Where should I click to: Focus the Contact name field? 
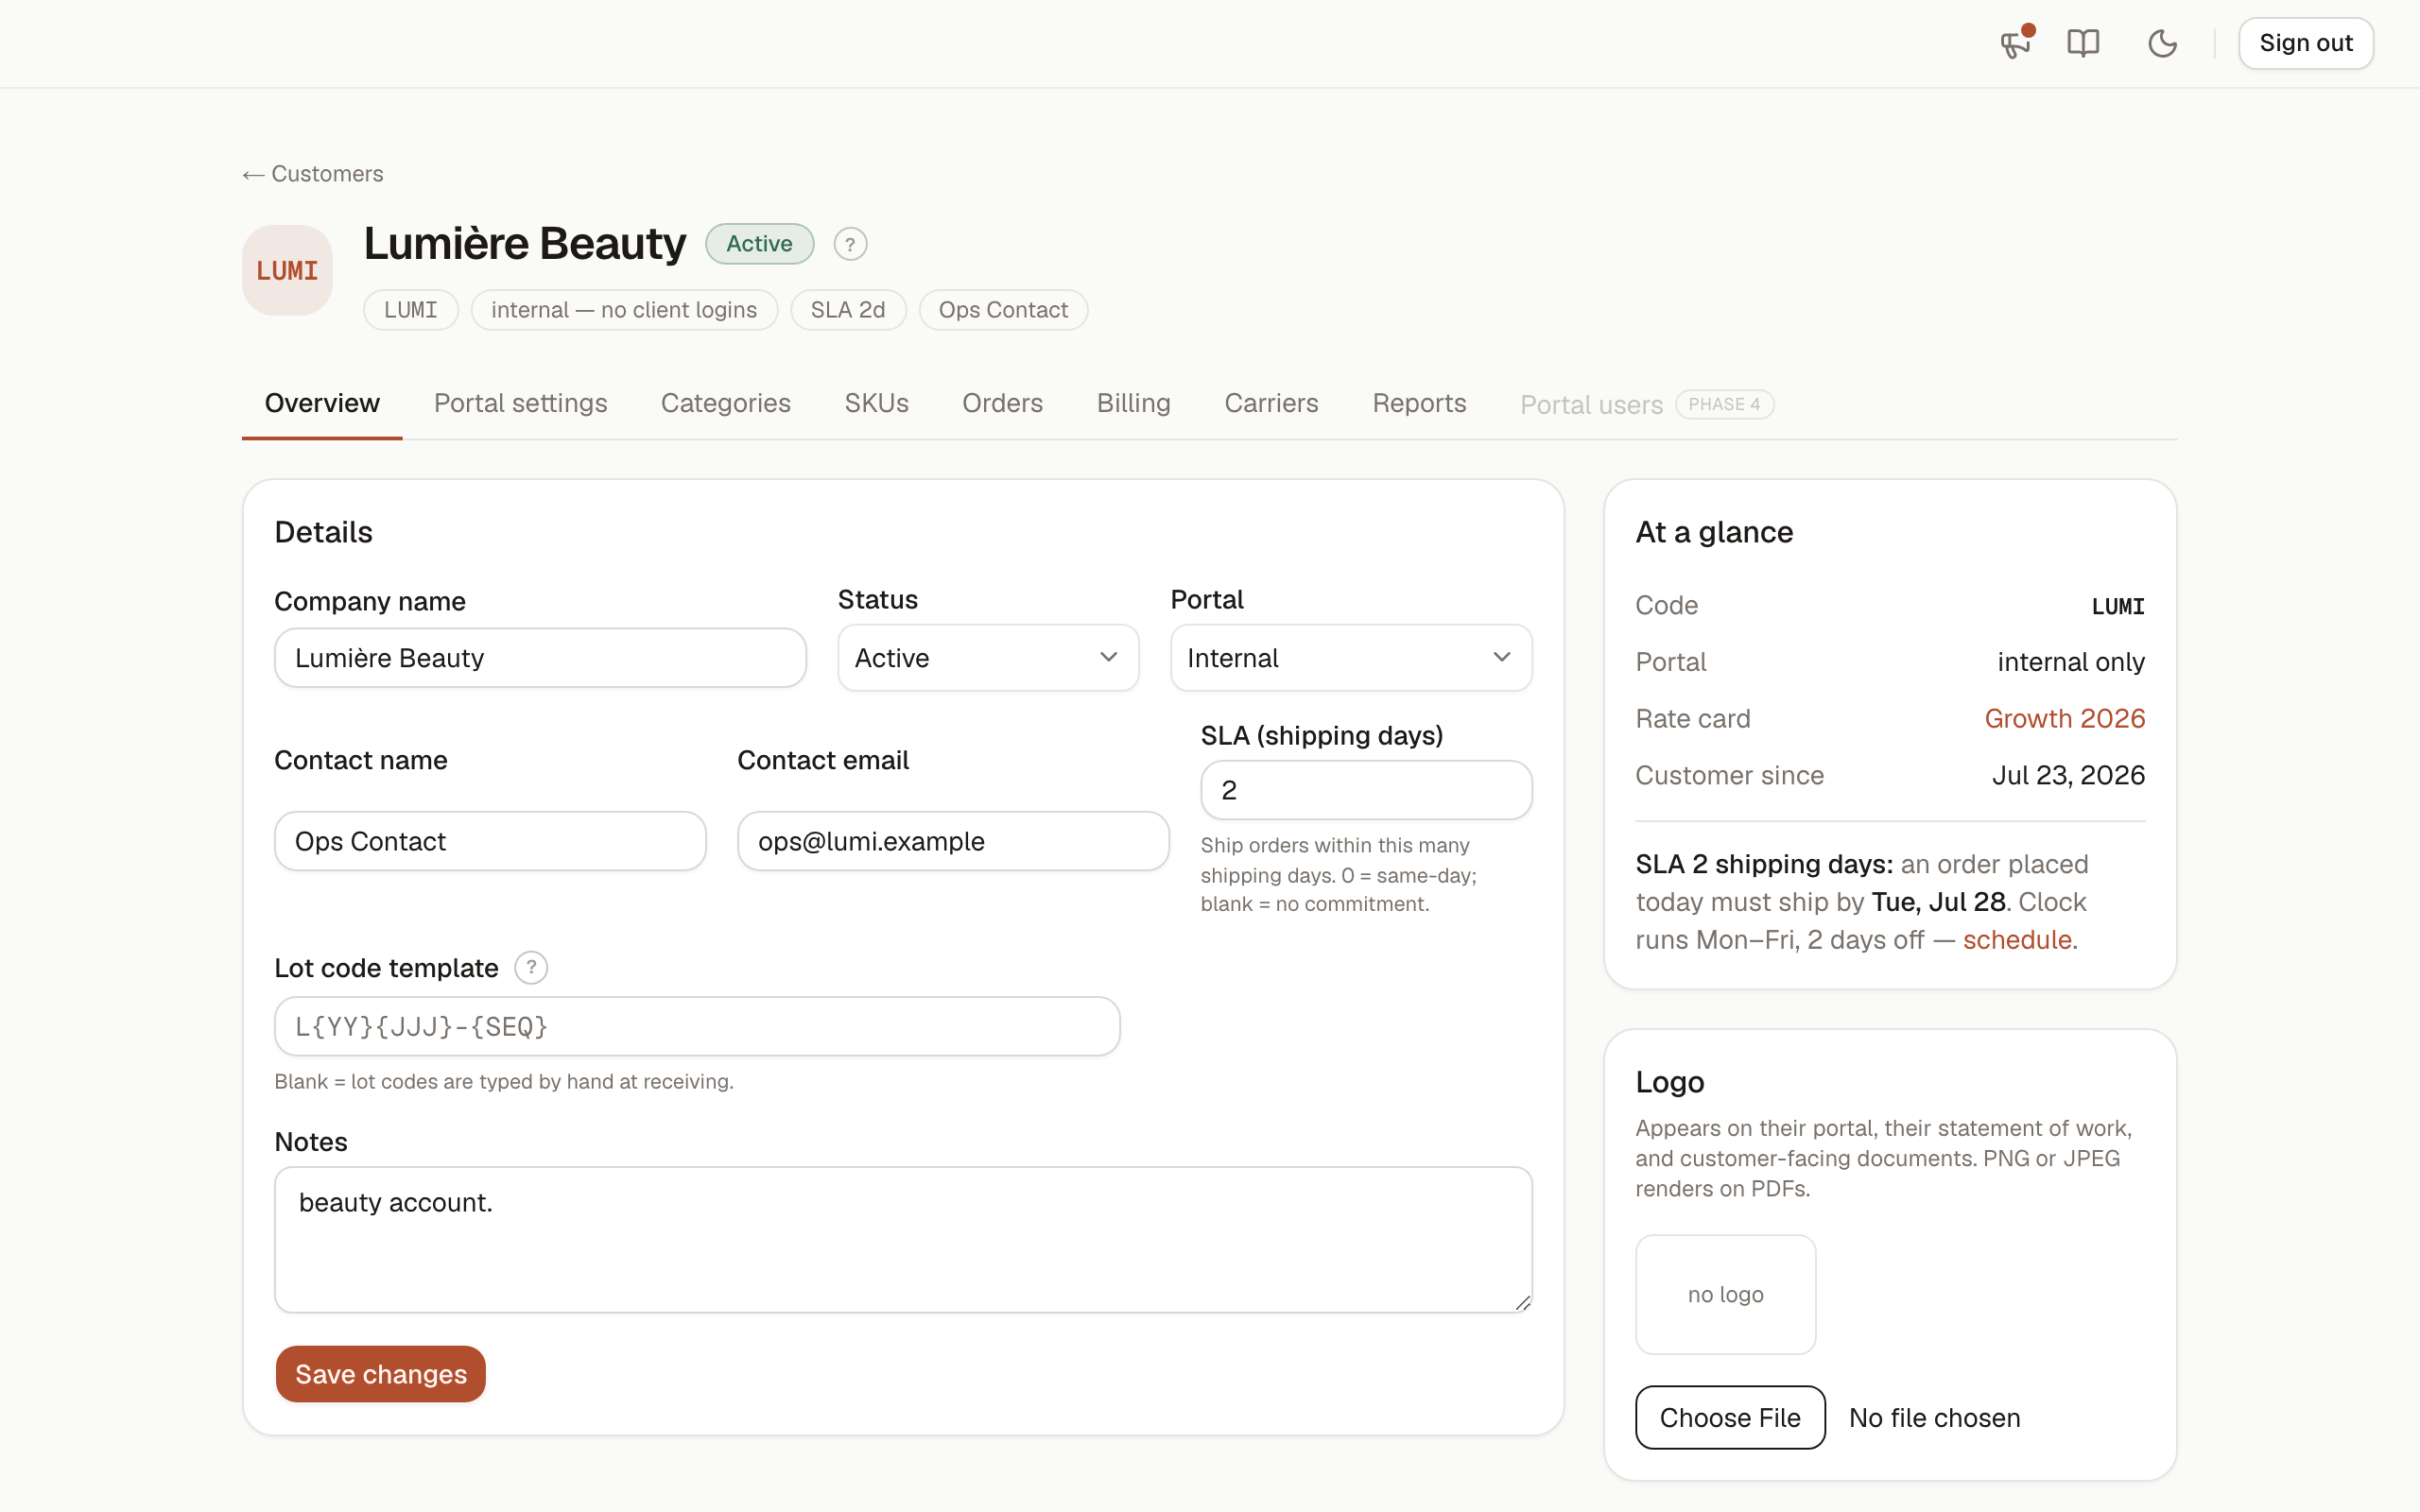pos(490,841)
